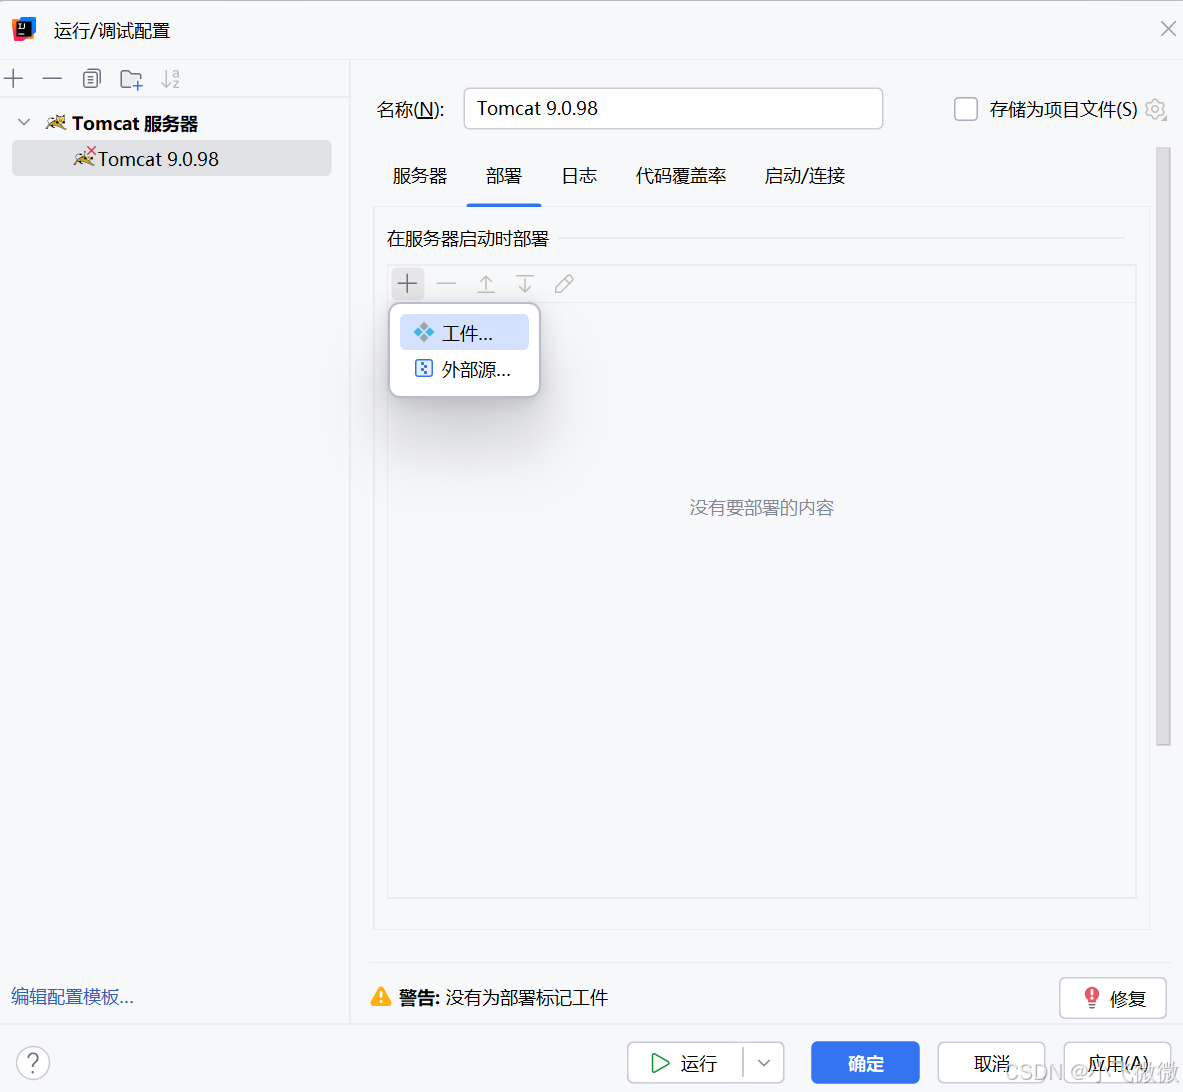Switch to the 部署 tab

click(503, 176)
